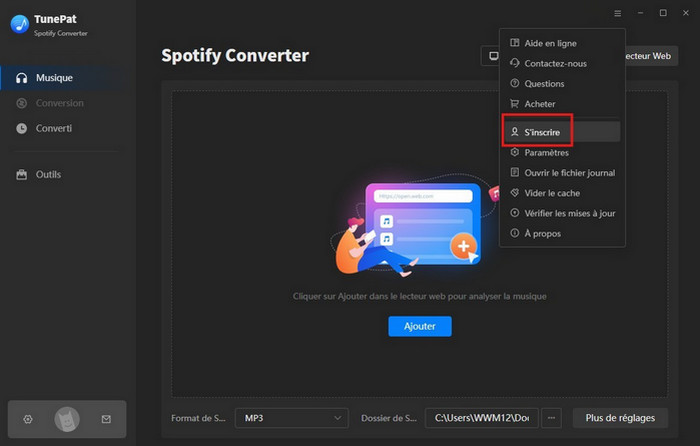Click the update icon beside Vérifier les mises à jour
The image size is (700, 446).
tap(515, 213)
